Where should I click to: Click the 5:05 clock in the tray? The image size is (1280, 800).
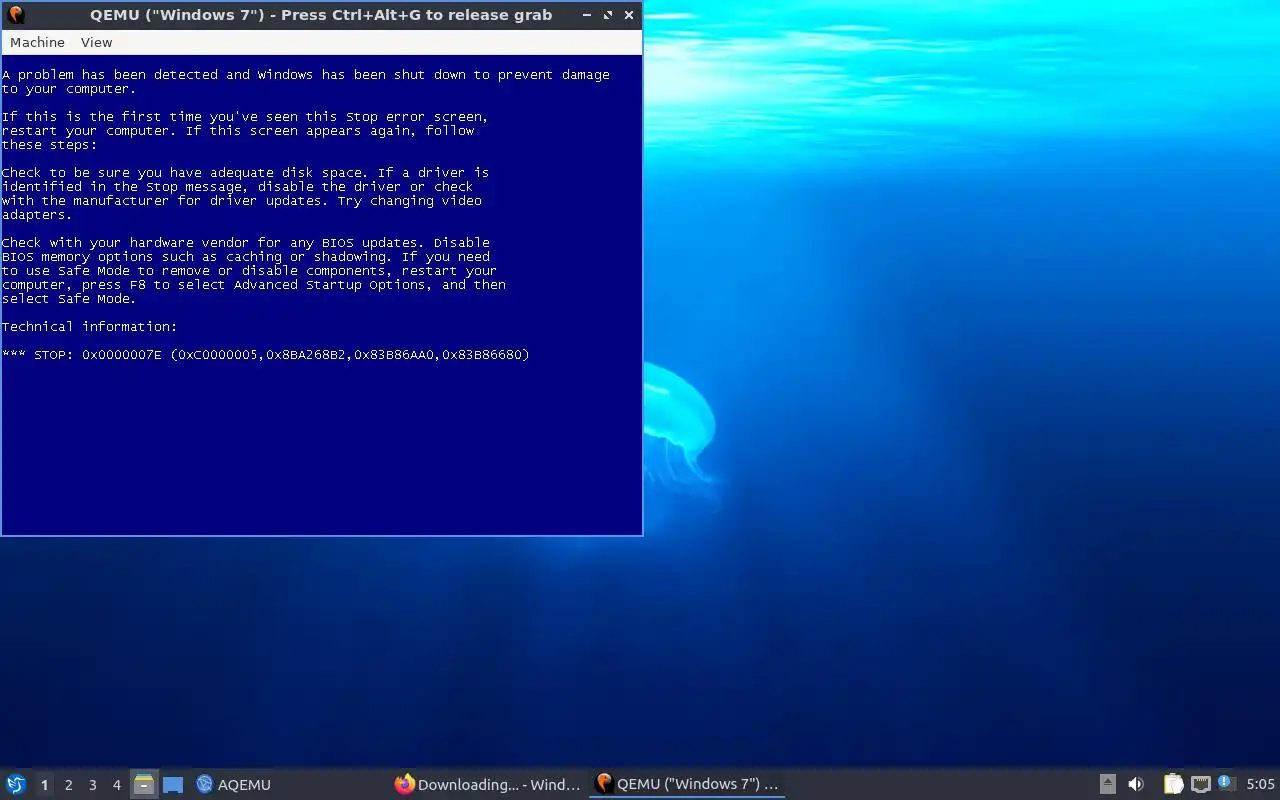coord(1260,785)
